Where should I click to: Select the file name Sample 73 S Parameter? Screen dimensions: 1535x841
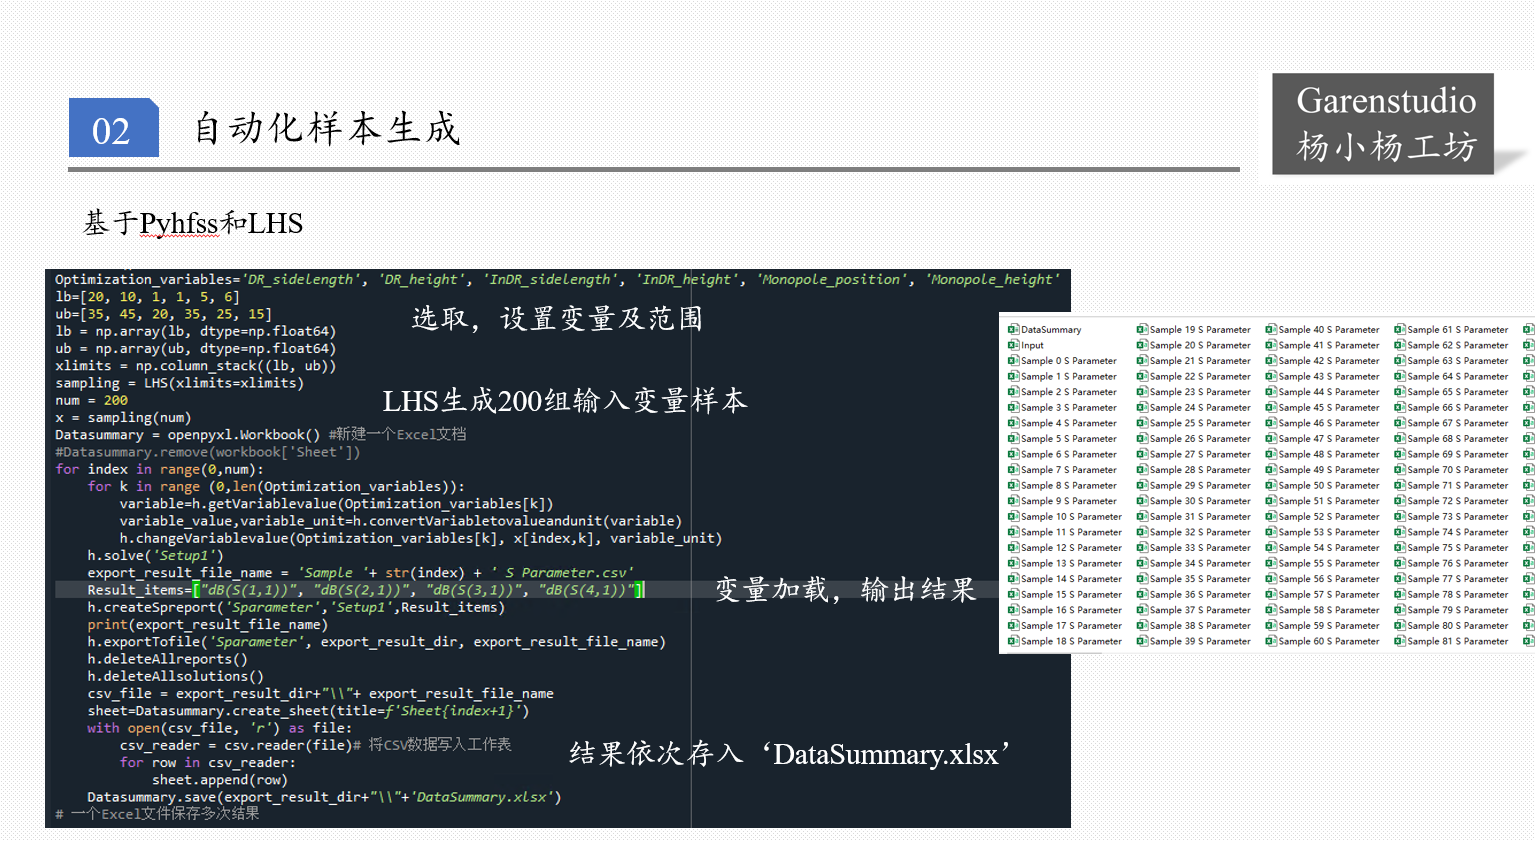click(x=1458, y=517)
